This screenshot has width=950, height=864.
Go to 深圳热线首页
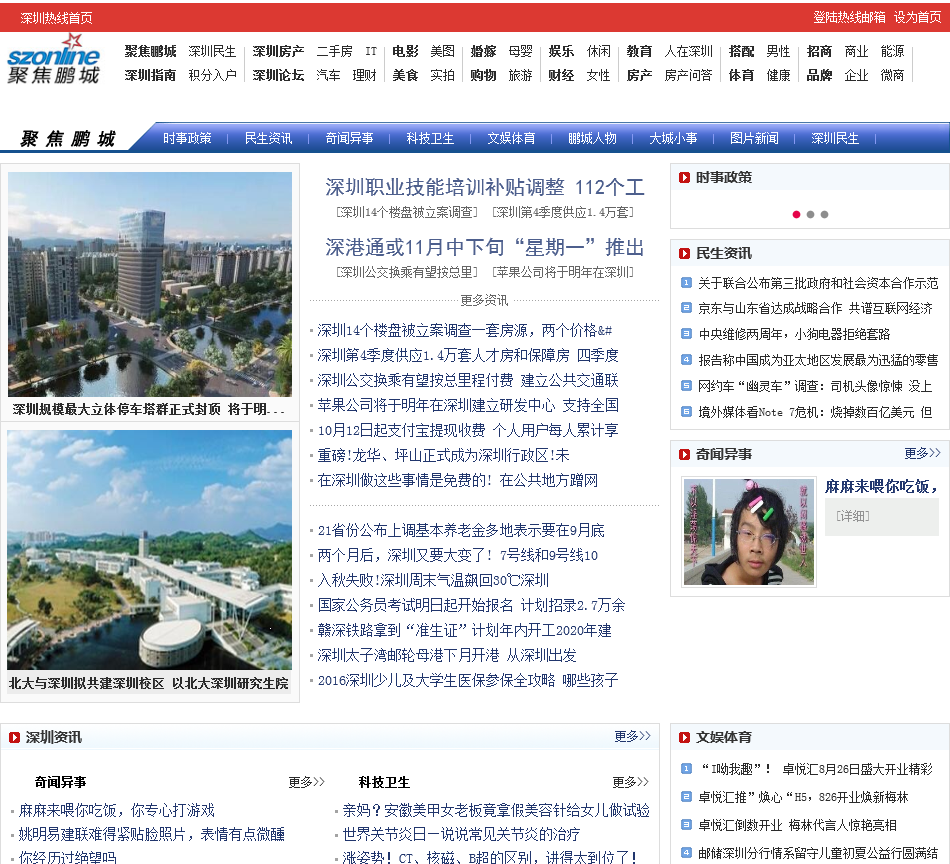[56, 18]
